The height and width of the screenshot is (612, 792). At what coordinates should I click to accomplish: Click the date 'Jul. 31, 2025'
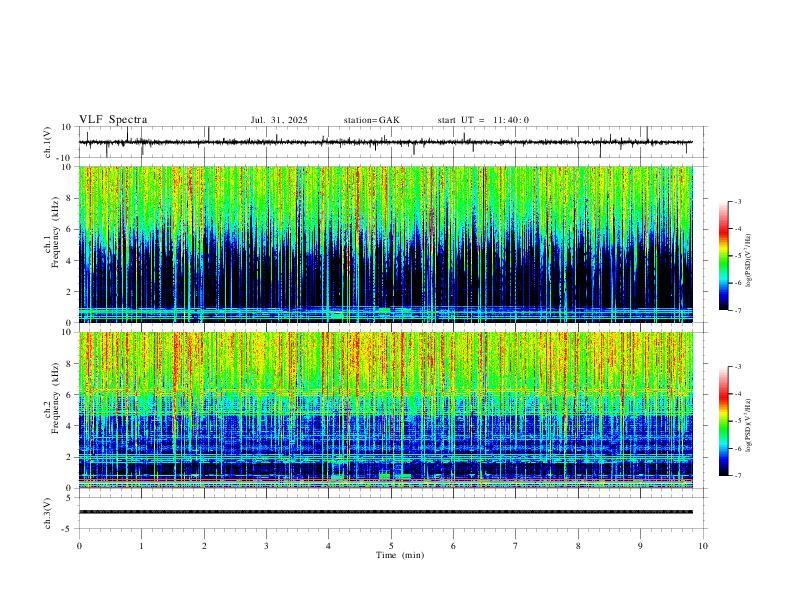pyautogui.click(x=279, y=120)
